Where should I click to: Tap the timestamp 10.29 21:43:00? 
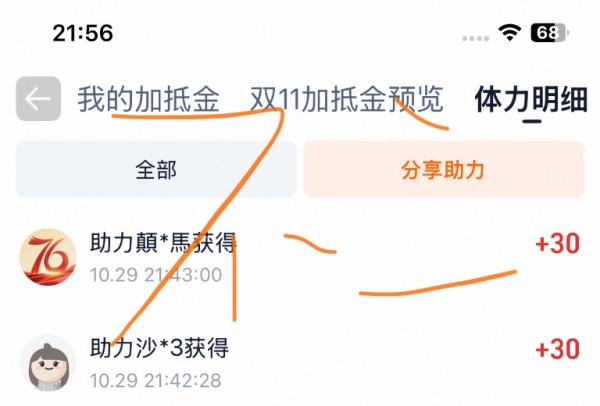pyautogui.click(x=156, y=275)
